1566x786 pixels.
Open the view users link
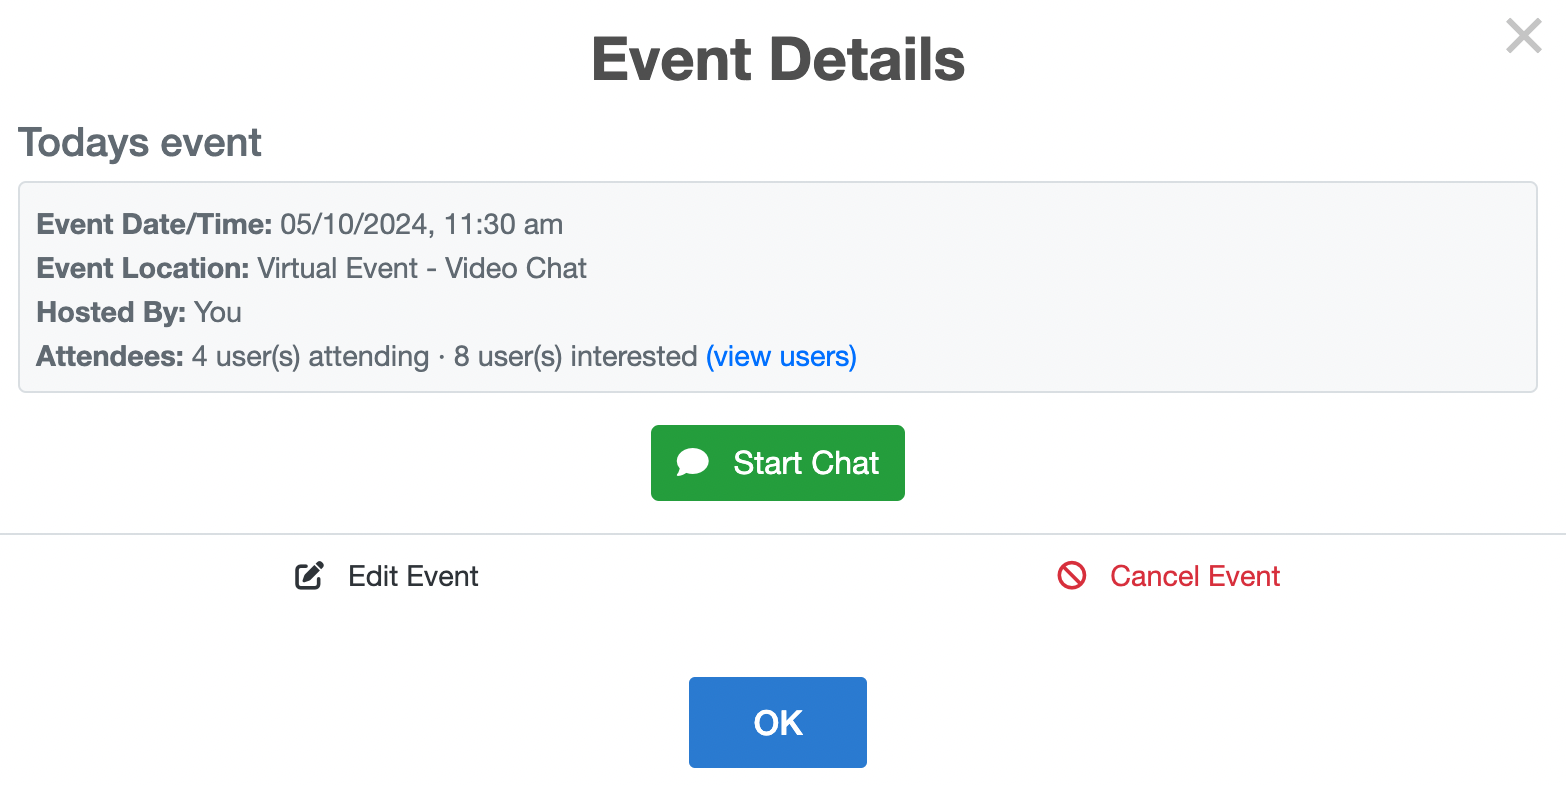pos(781,357)
